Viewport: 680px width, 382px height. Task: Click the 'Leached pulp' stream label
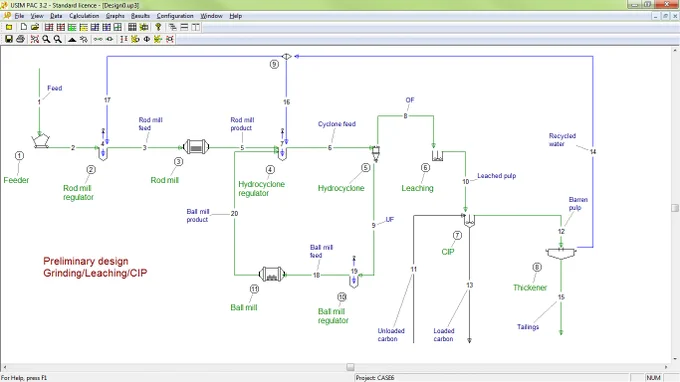(x=497, y=176)
